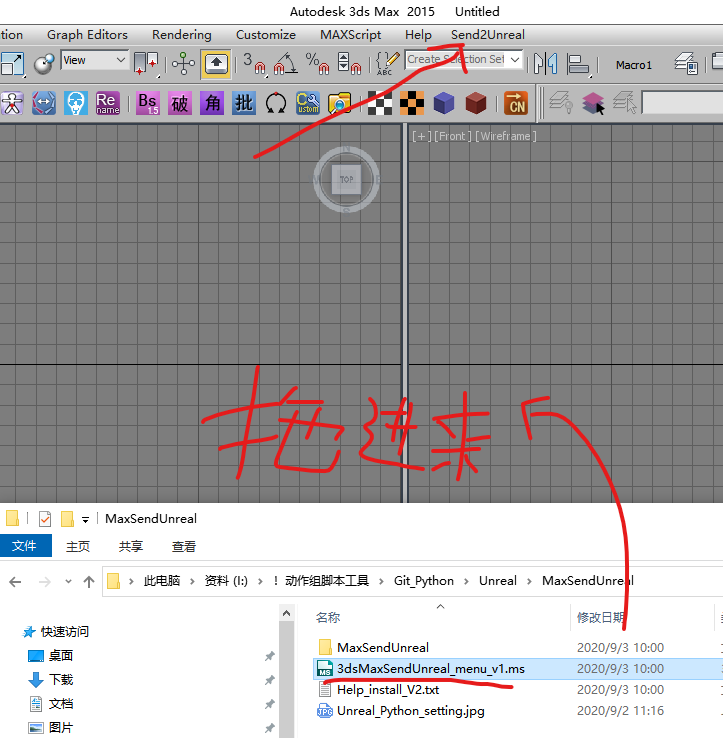
Task: Open the 文件 tab in Explorer
Action: (x=24, y=545)
